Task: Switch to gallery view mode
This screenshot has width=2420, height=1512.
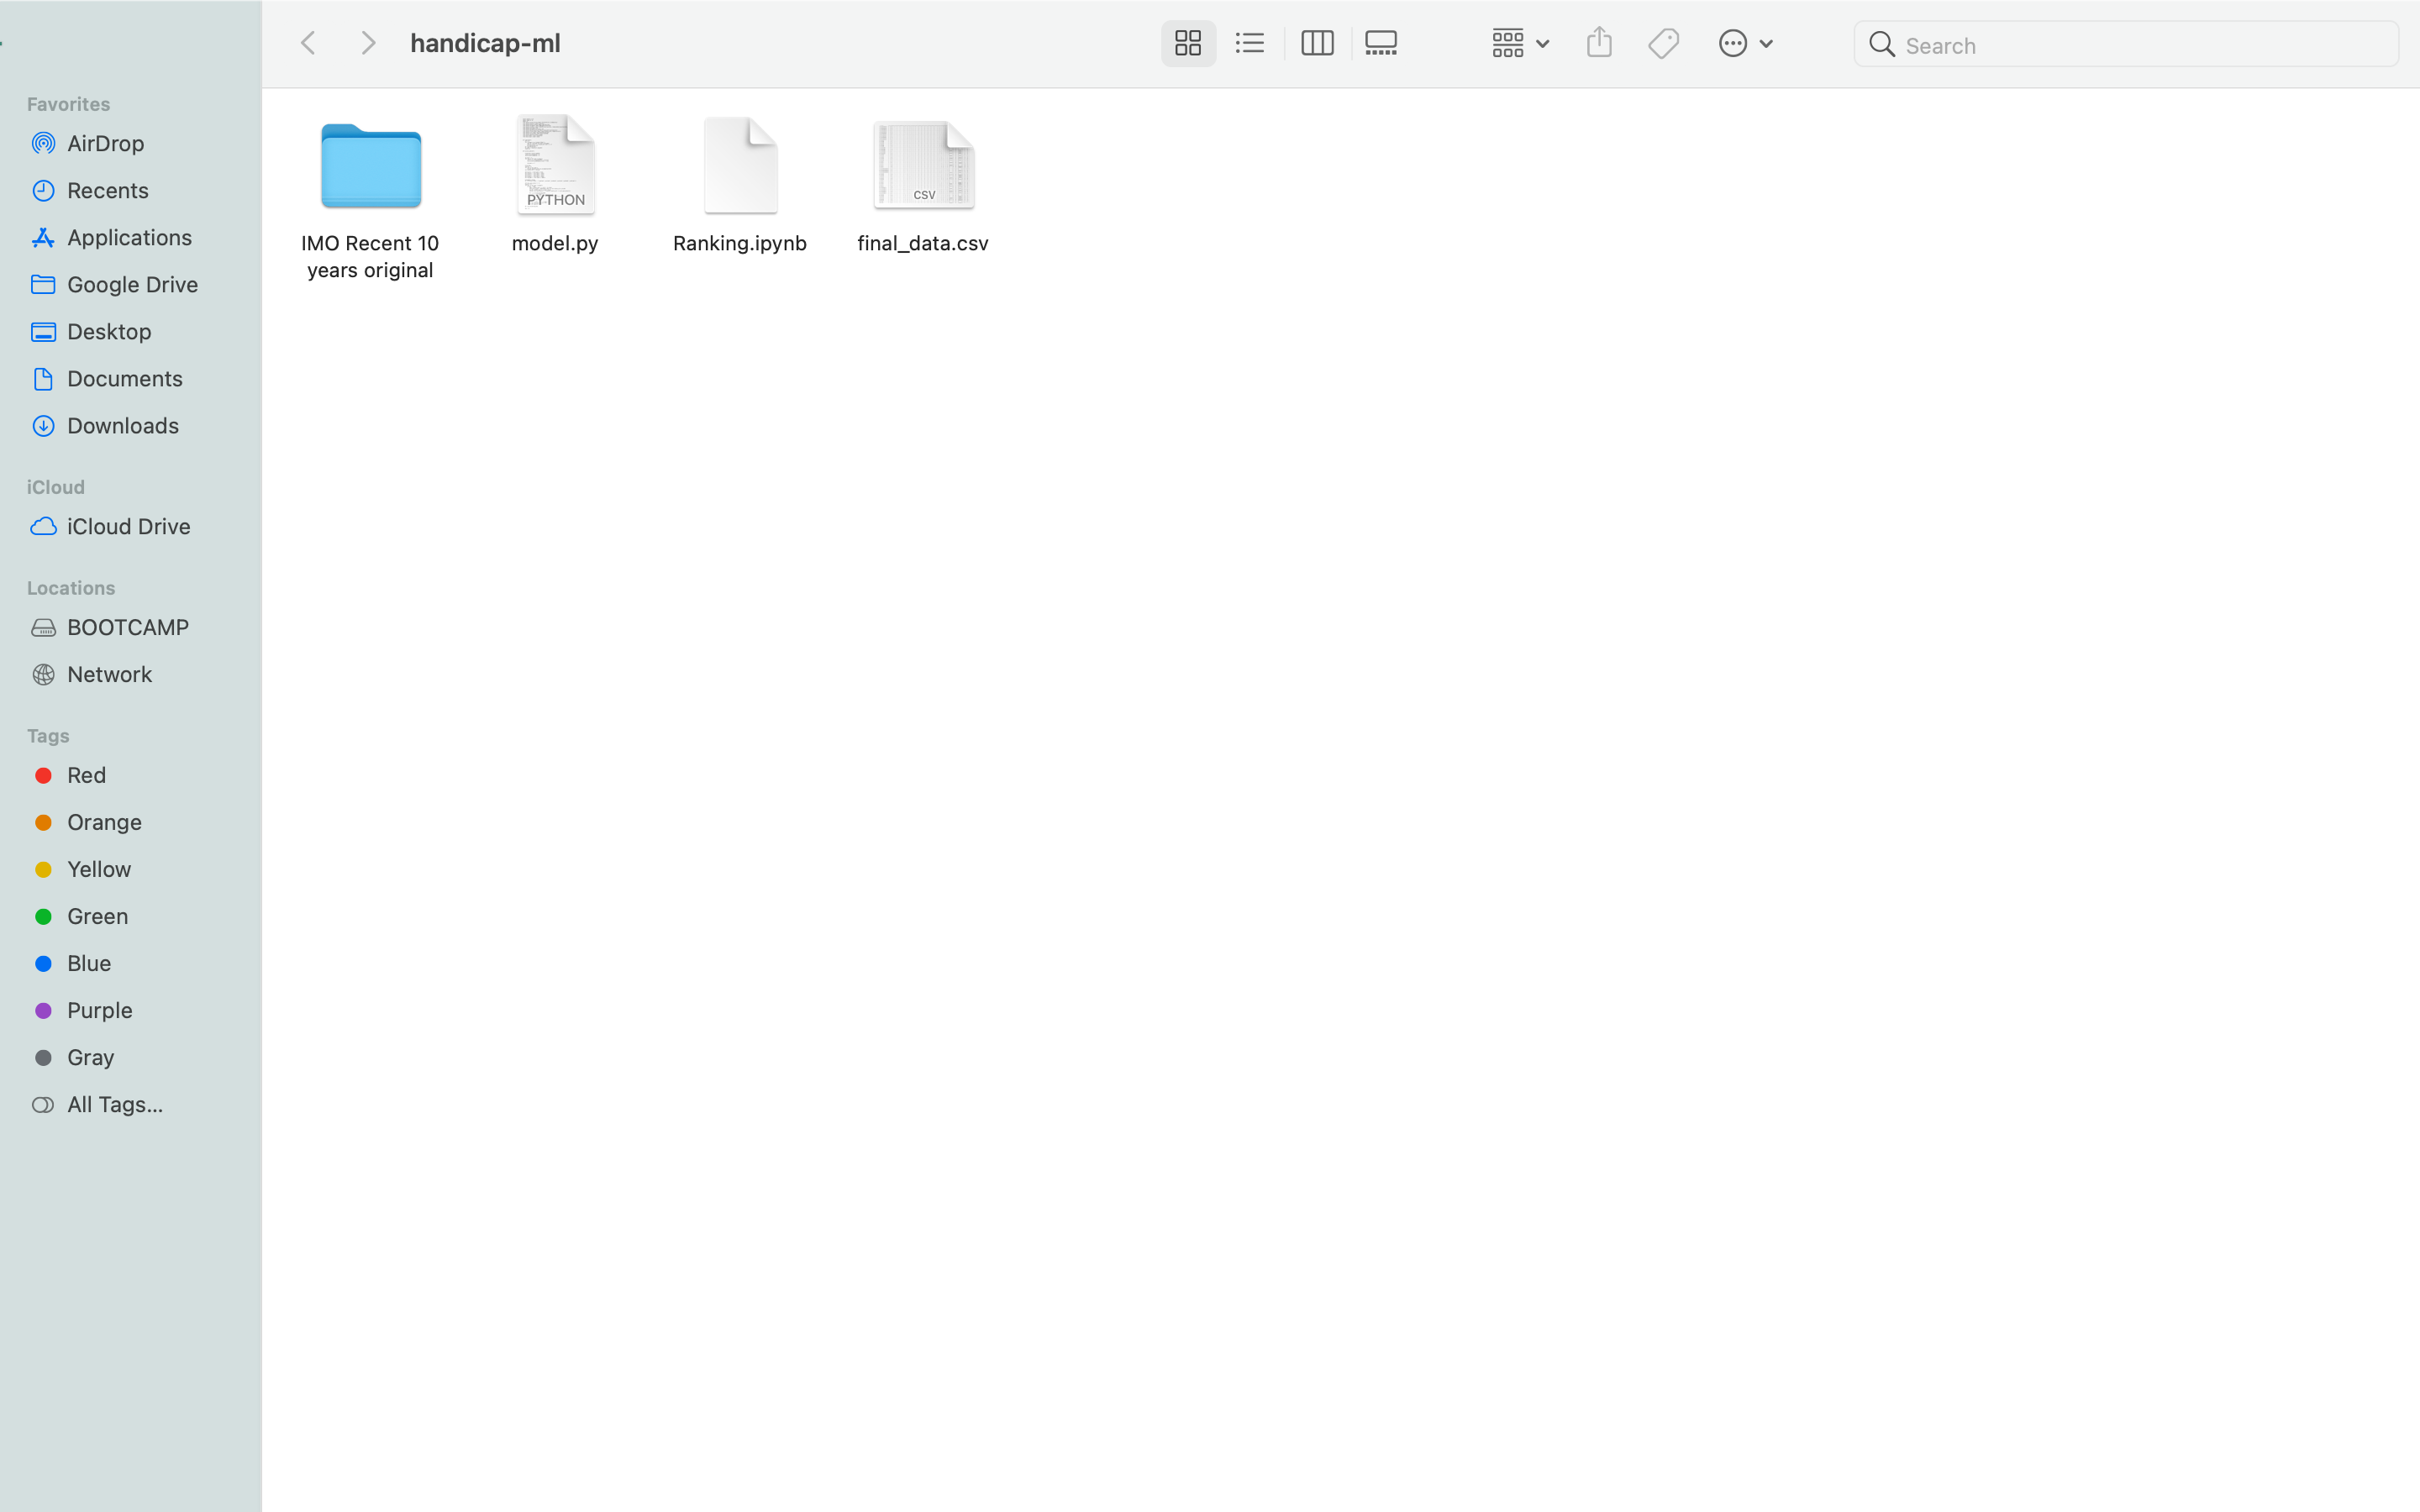Action: 1381,43
